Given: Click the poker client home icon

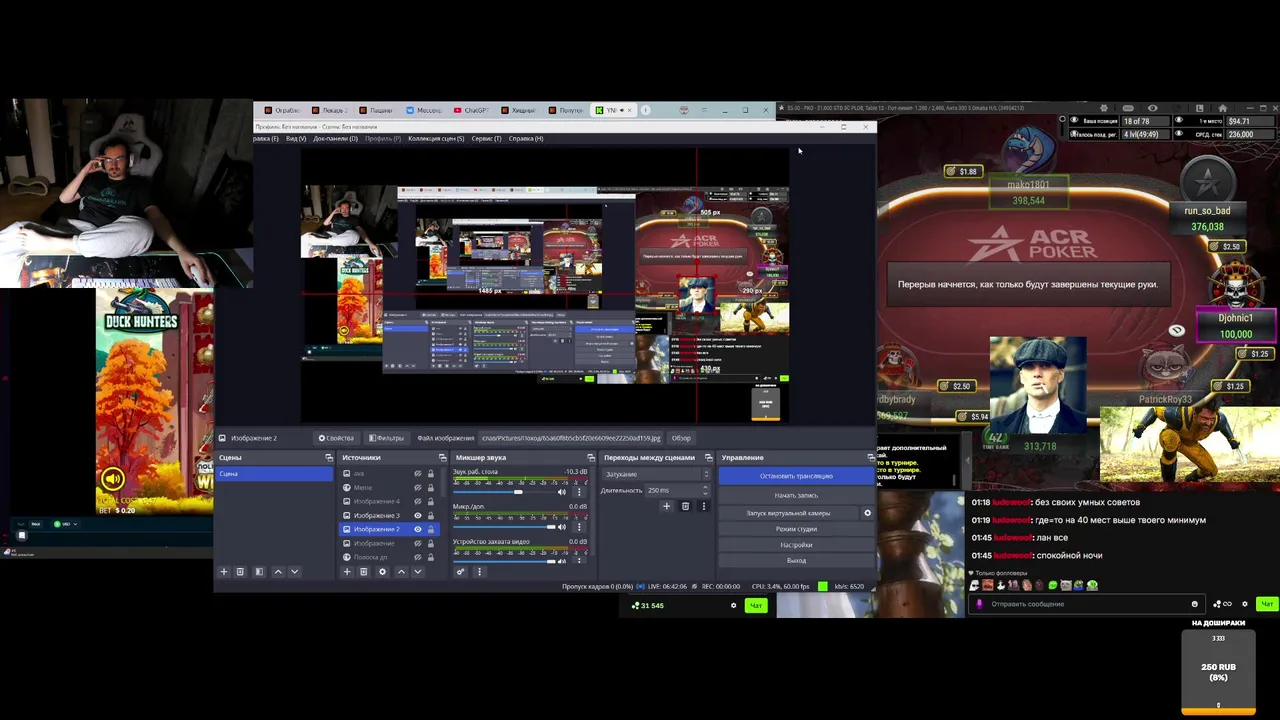Looking at the screenshot, I should click(x=1222, y=108).
